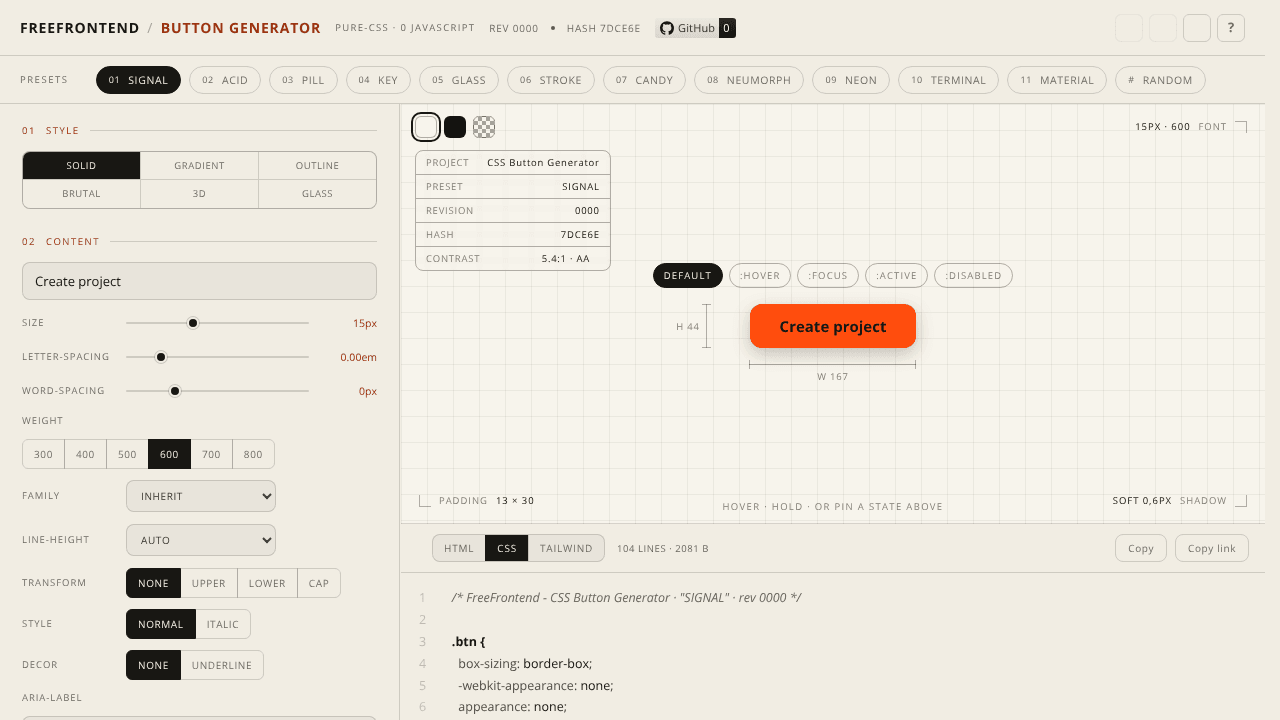
Task: Set font weight to 300
Action: (x=43, y=454)
